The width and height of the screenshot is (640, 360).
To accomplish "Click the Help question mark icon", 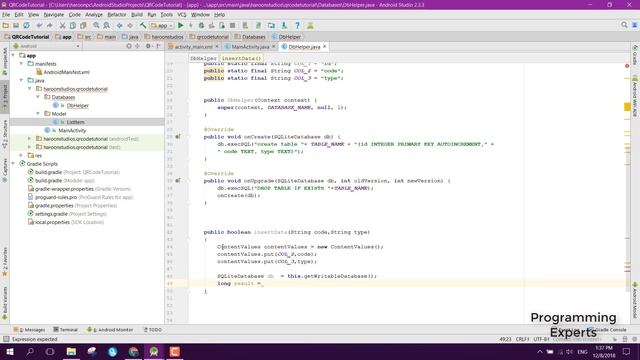I will tap(297, 25).
